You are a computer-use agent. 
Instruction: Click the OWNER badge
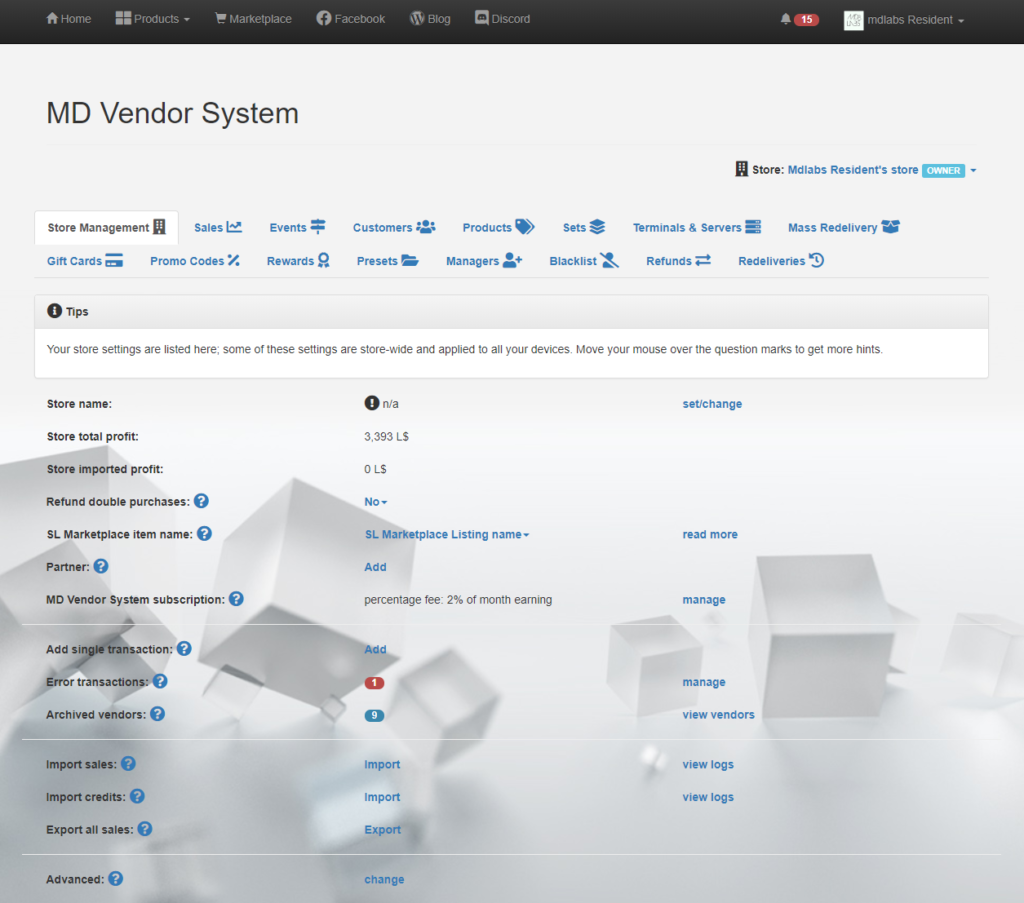click(x=943, y=170)
